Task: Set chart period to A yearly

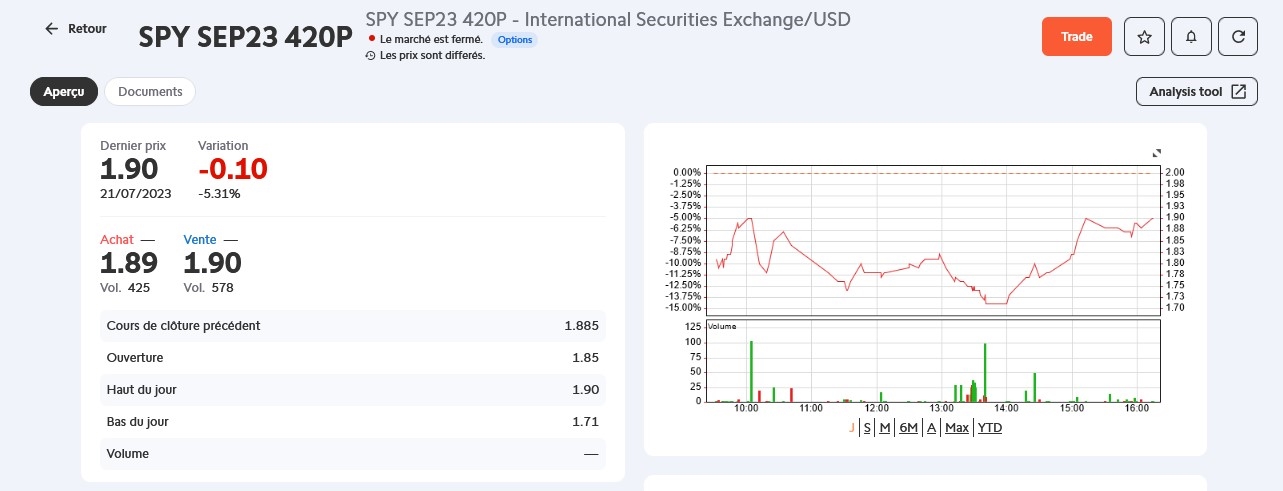Action: 931,428
